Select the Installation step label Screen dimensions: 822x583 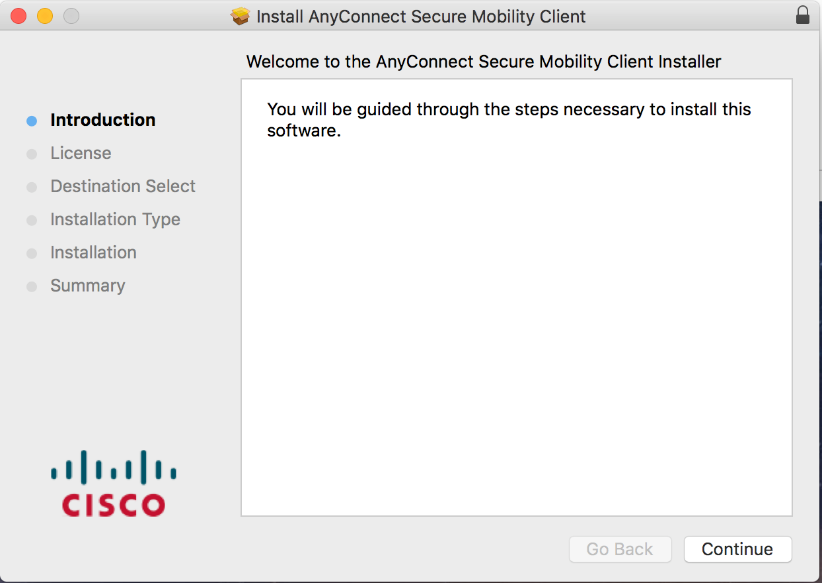(93, 253)
